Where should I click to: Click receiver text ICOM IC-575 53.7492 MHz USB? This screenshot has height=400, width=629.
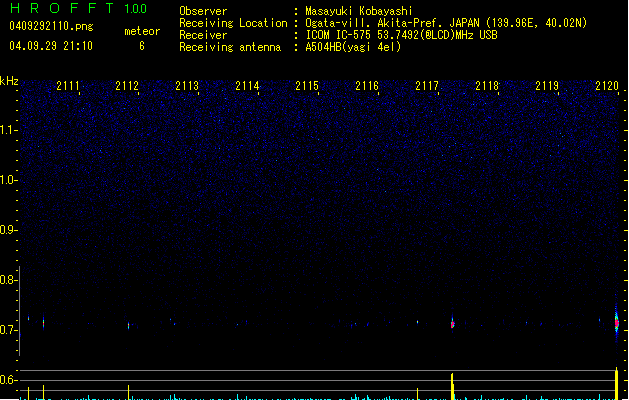[402, 35]
